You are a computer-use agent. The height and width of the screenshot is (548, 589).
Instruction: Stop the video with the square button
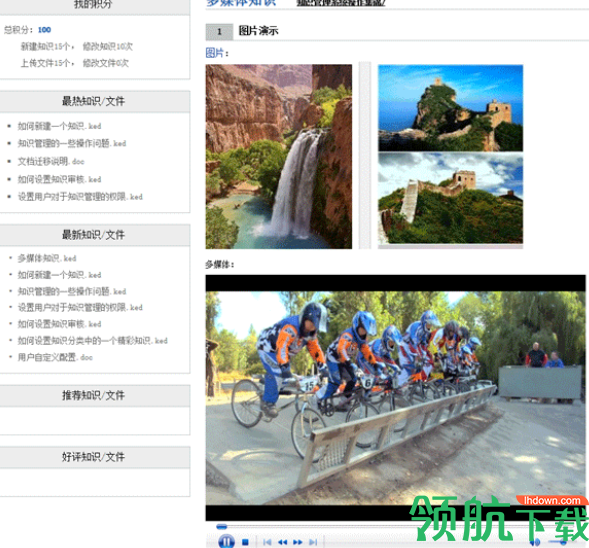tap(245, 542)
